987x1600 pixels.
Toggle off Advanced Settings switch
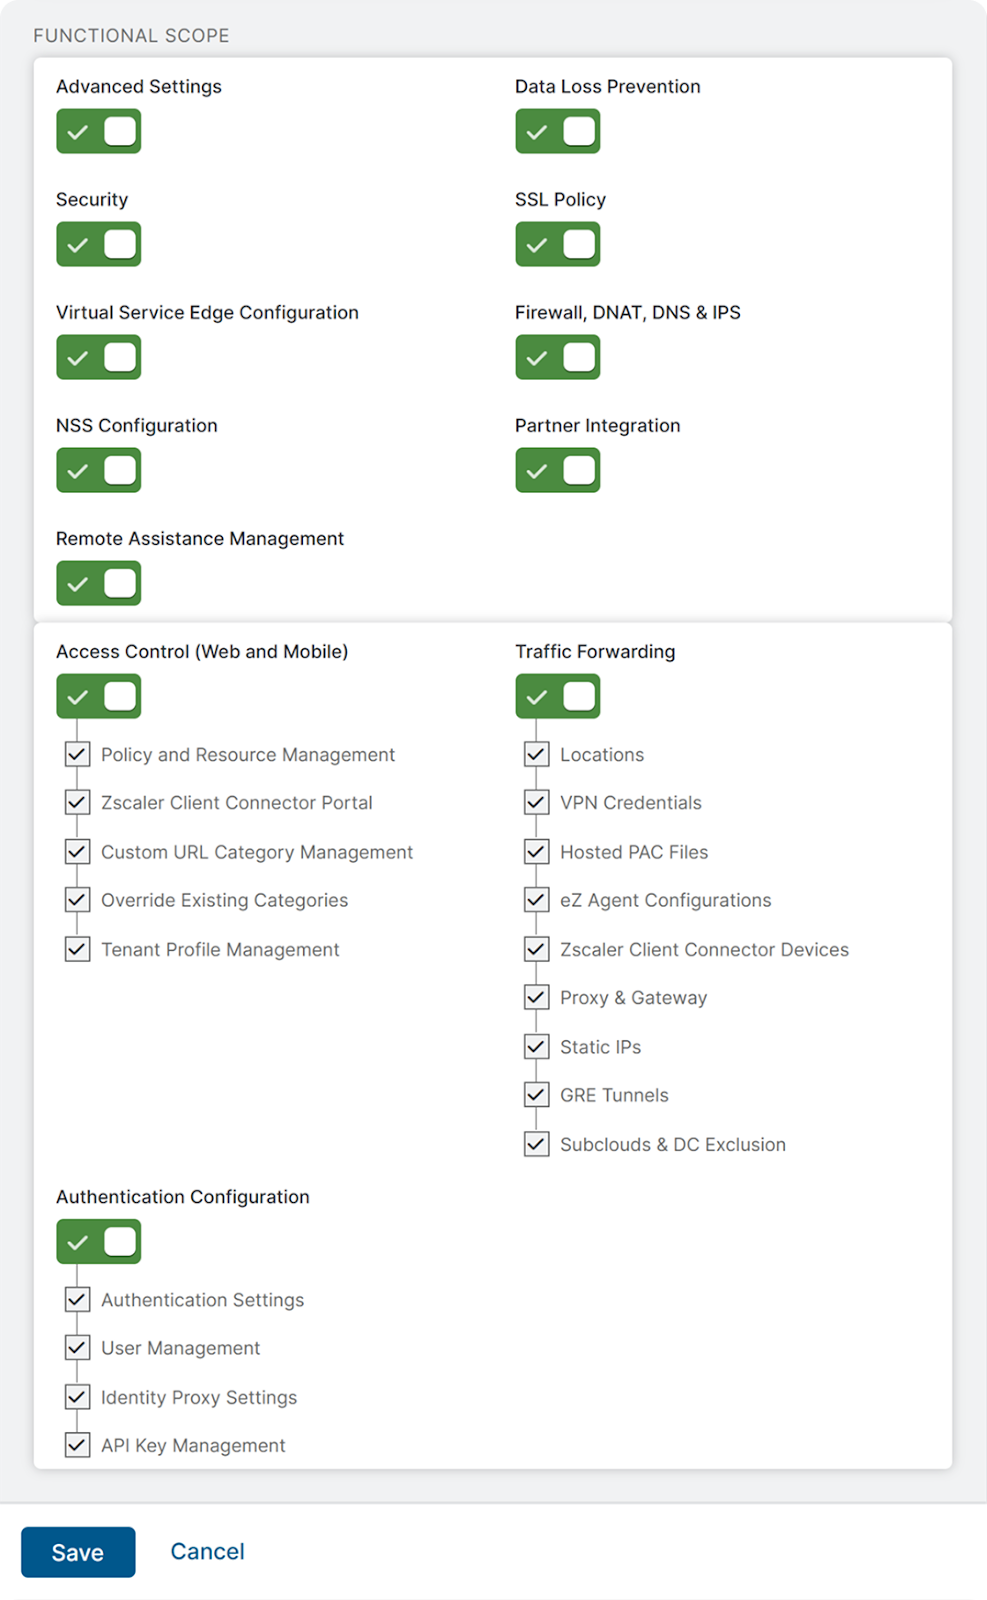pos(98,131)
